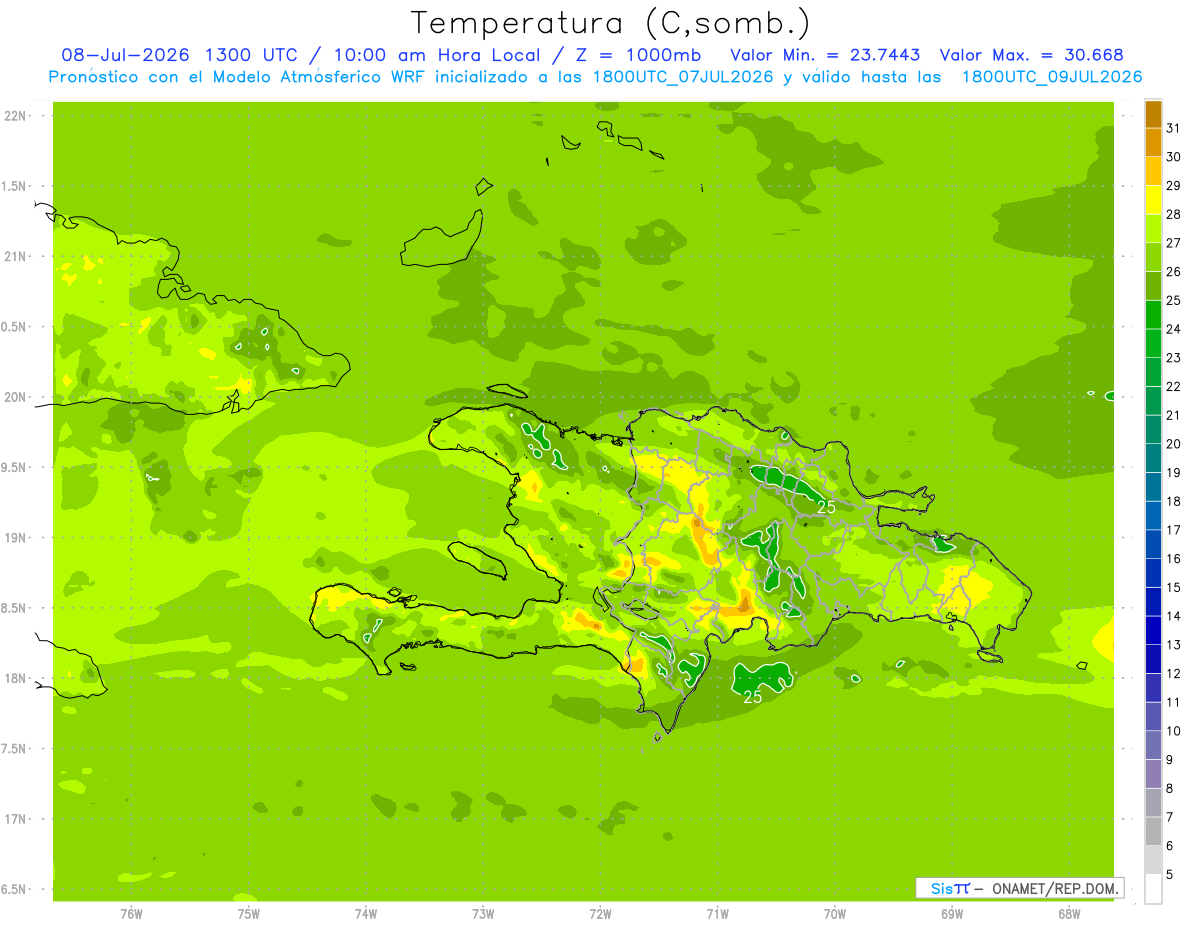Click the legend value '20'
1200x927 pixels.
1174,444
